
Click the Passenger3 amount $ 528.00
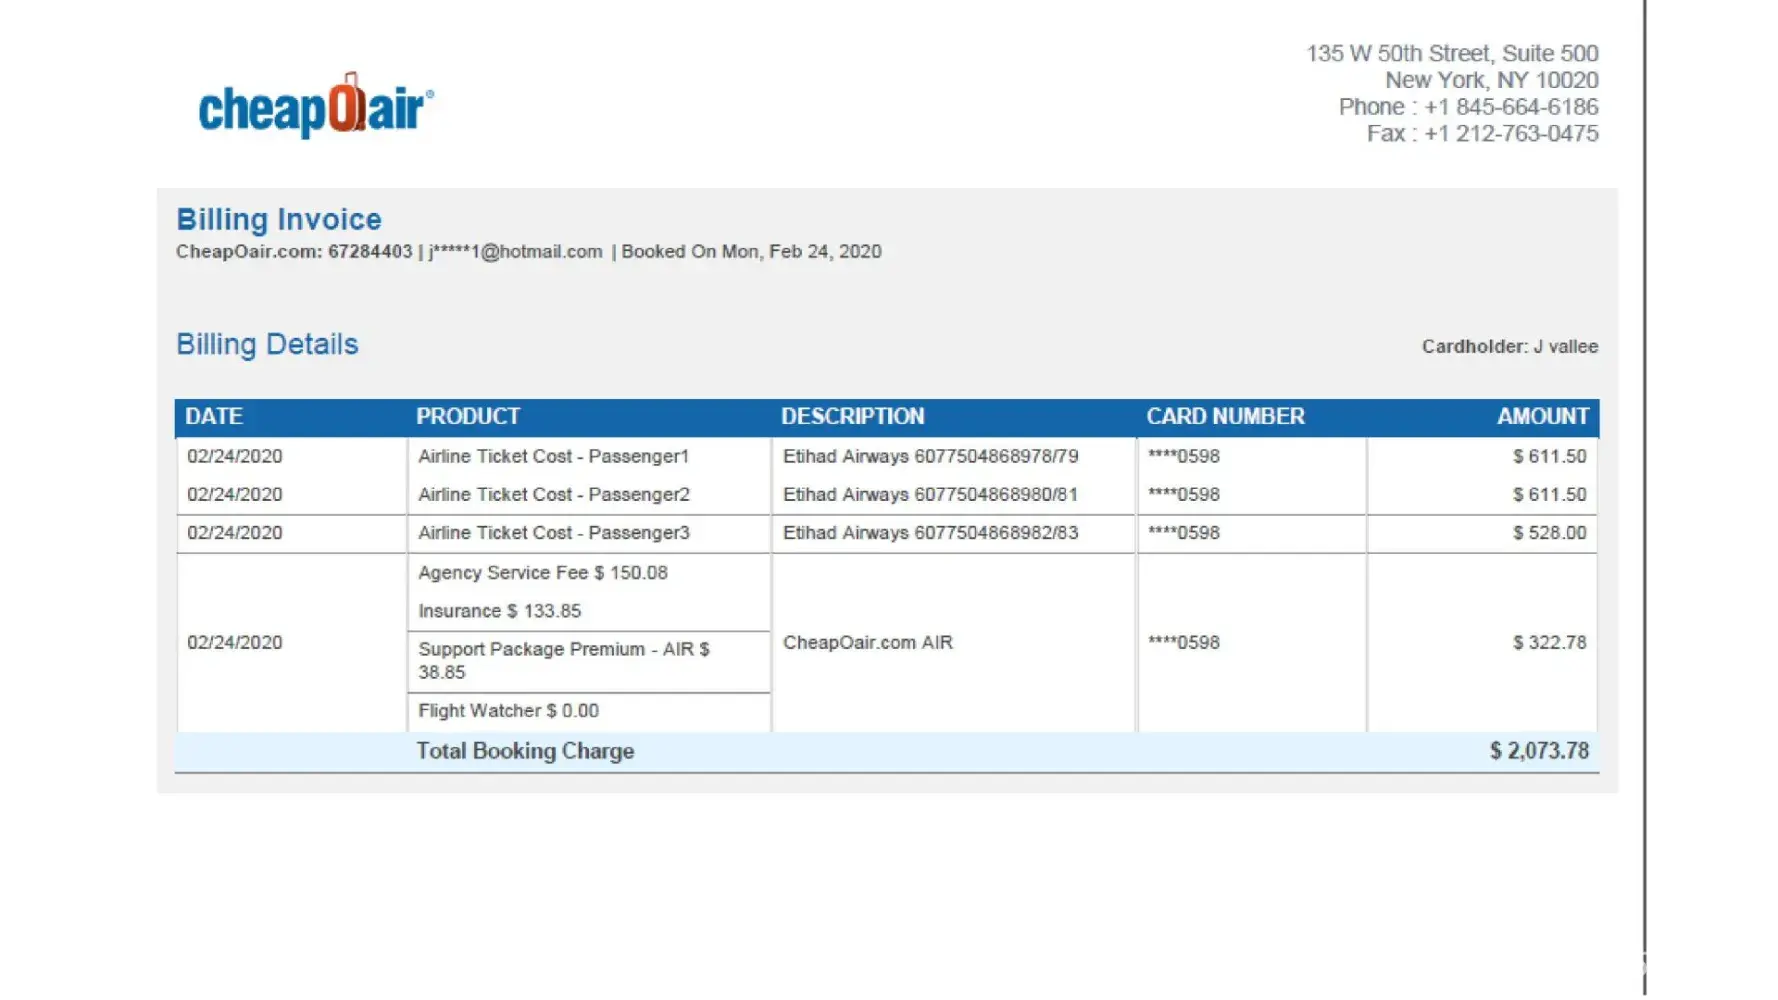[1549, 533]
